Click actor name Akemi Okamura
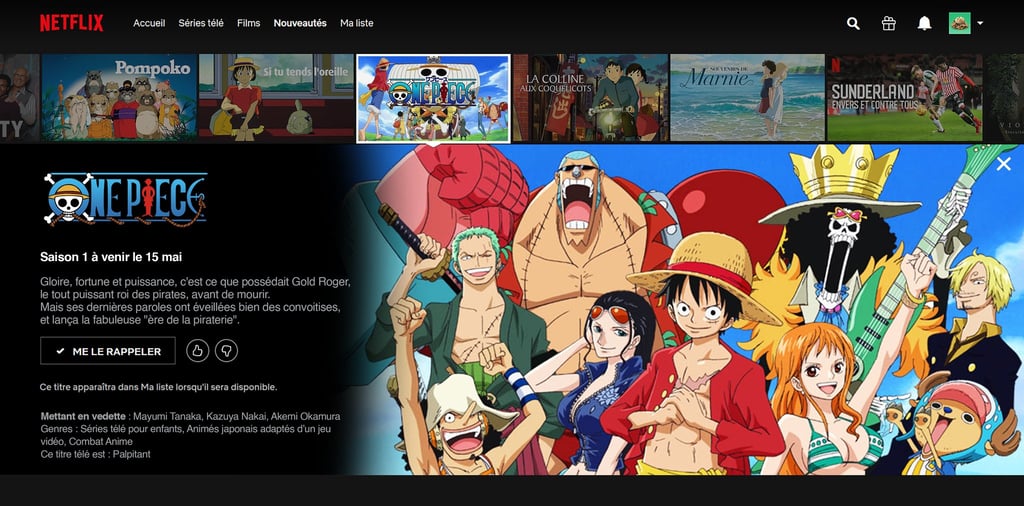The image size is (1024, 506). click(305, 416)
